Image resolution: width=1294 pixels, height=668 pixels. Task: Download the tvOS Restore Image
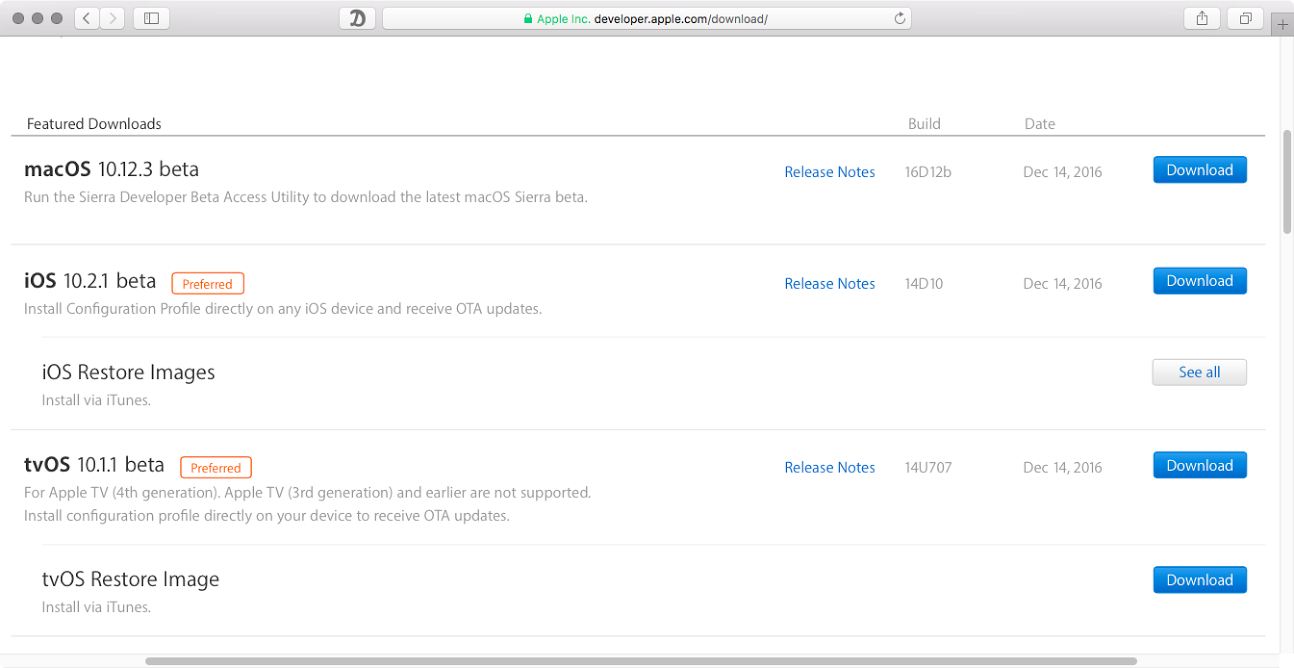1199,580
